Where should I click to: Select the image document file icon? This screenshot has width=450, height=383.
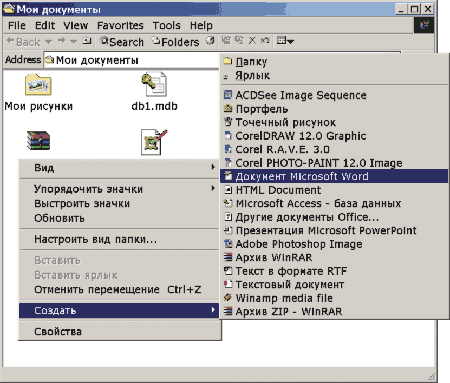(x=154, y=142)
